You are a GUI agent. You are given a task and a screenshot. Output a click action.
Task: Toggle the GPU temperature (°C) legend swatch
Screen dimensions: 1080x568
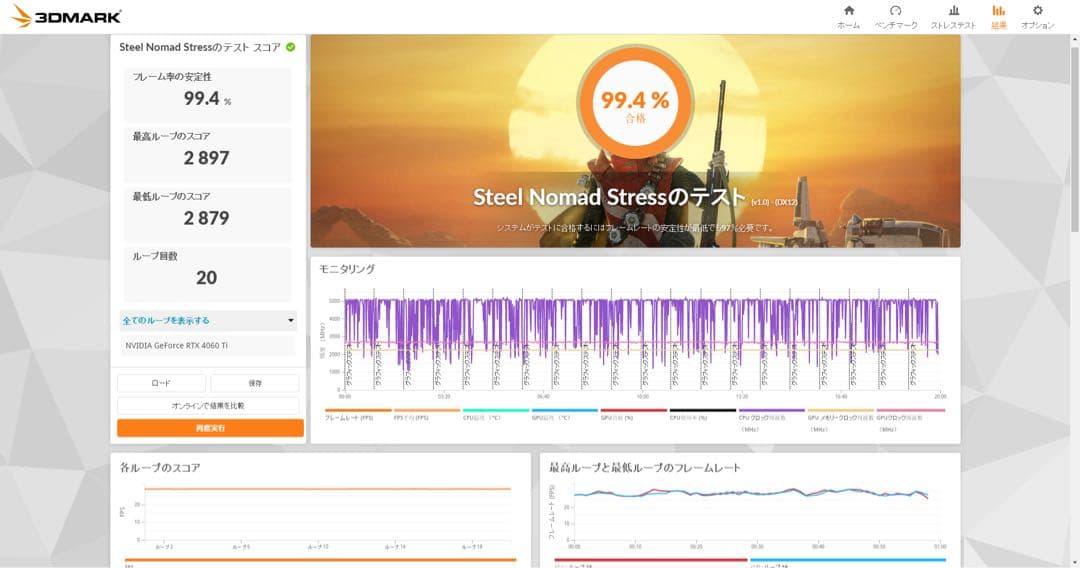(565, 410)
